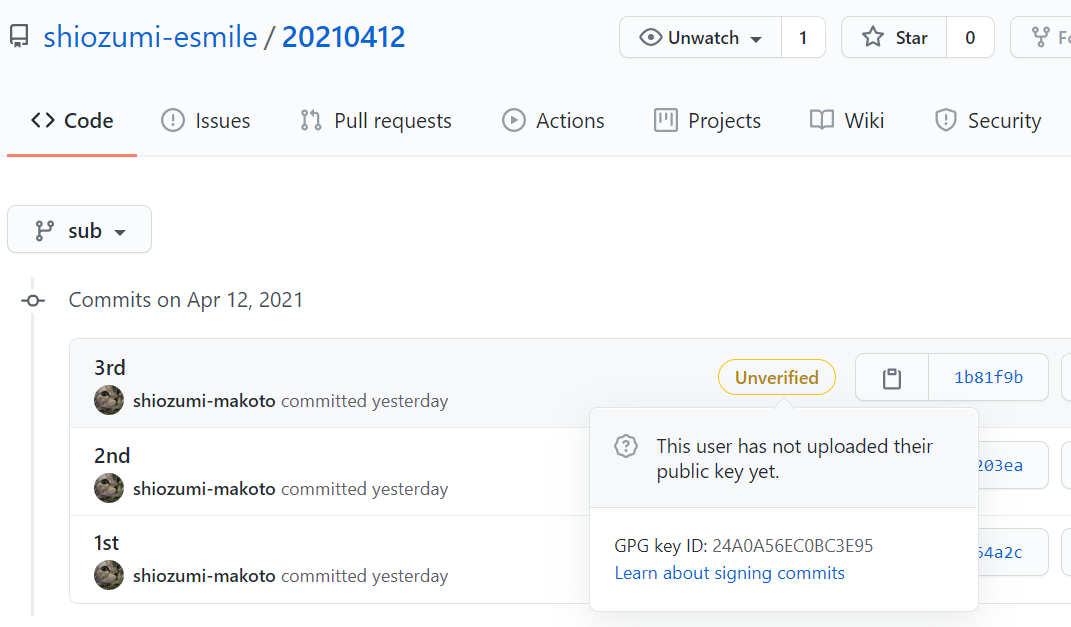The image size is (1071, 627).
Task: Click the avatar next to the 1st commit
Action: (109, 575)
